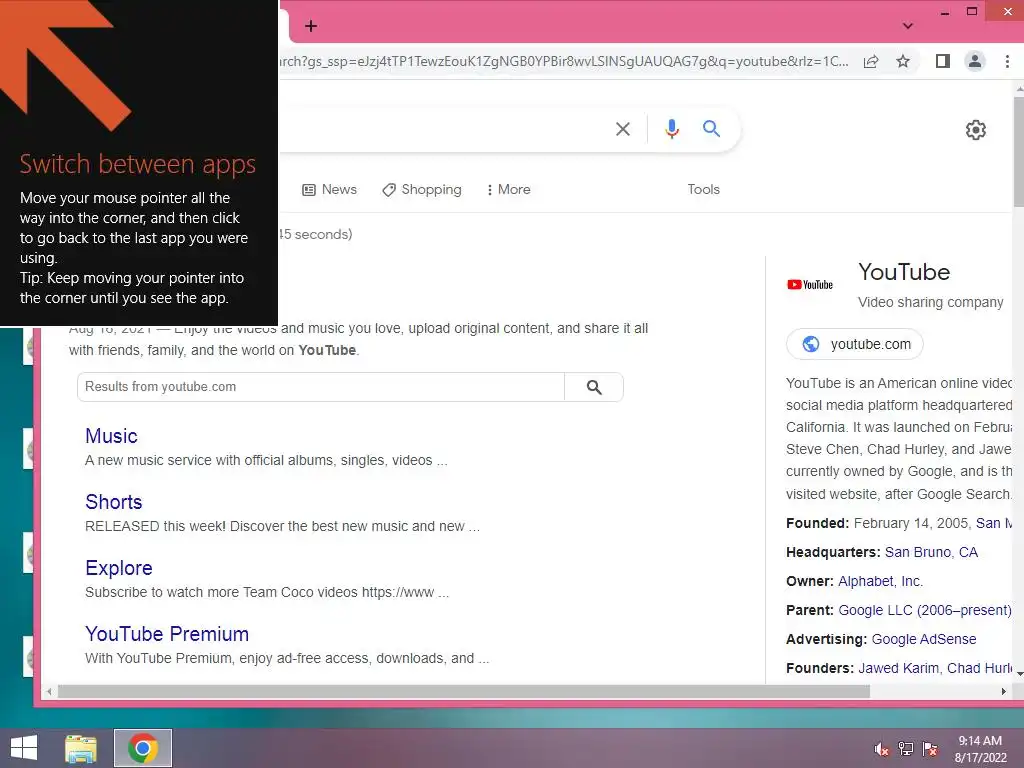Viewport: 1024px width, 768px height.
Task: Expand the More search filters
Action: tap(509, 189)
